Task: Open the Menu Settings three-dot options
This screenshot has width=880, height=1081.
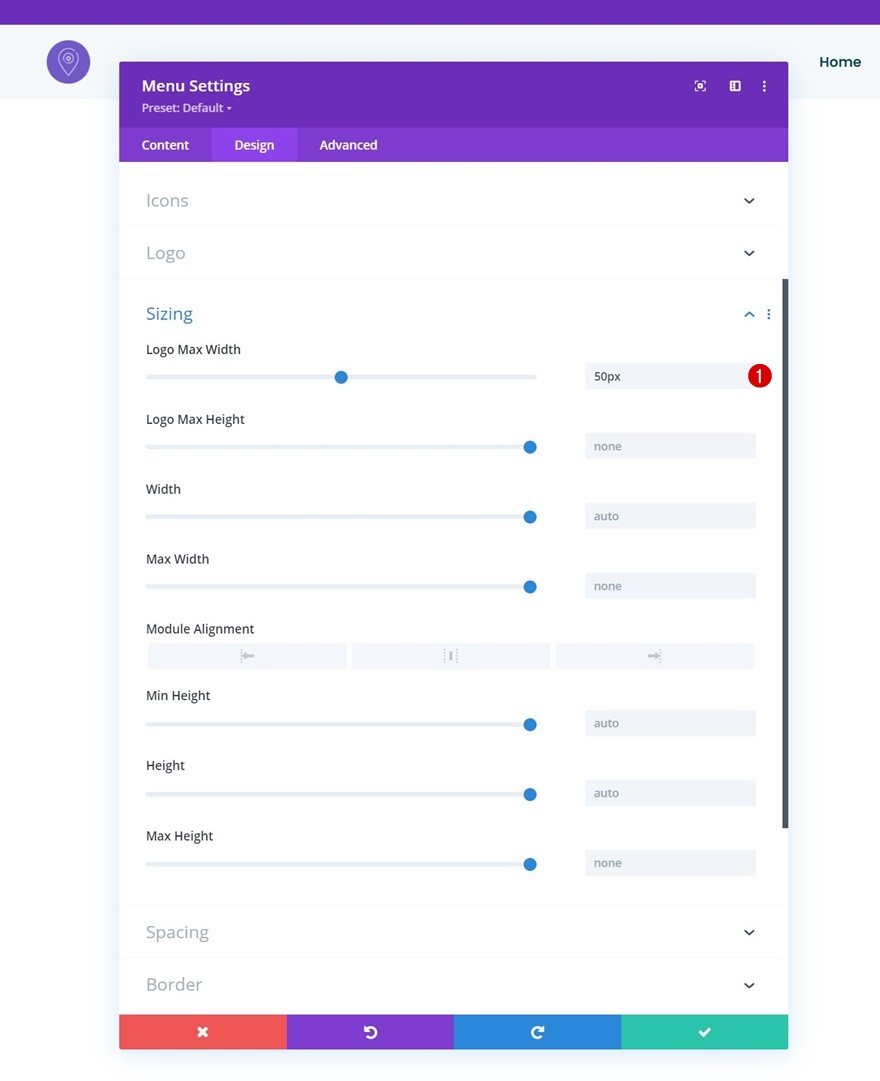Action: 764,86
